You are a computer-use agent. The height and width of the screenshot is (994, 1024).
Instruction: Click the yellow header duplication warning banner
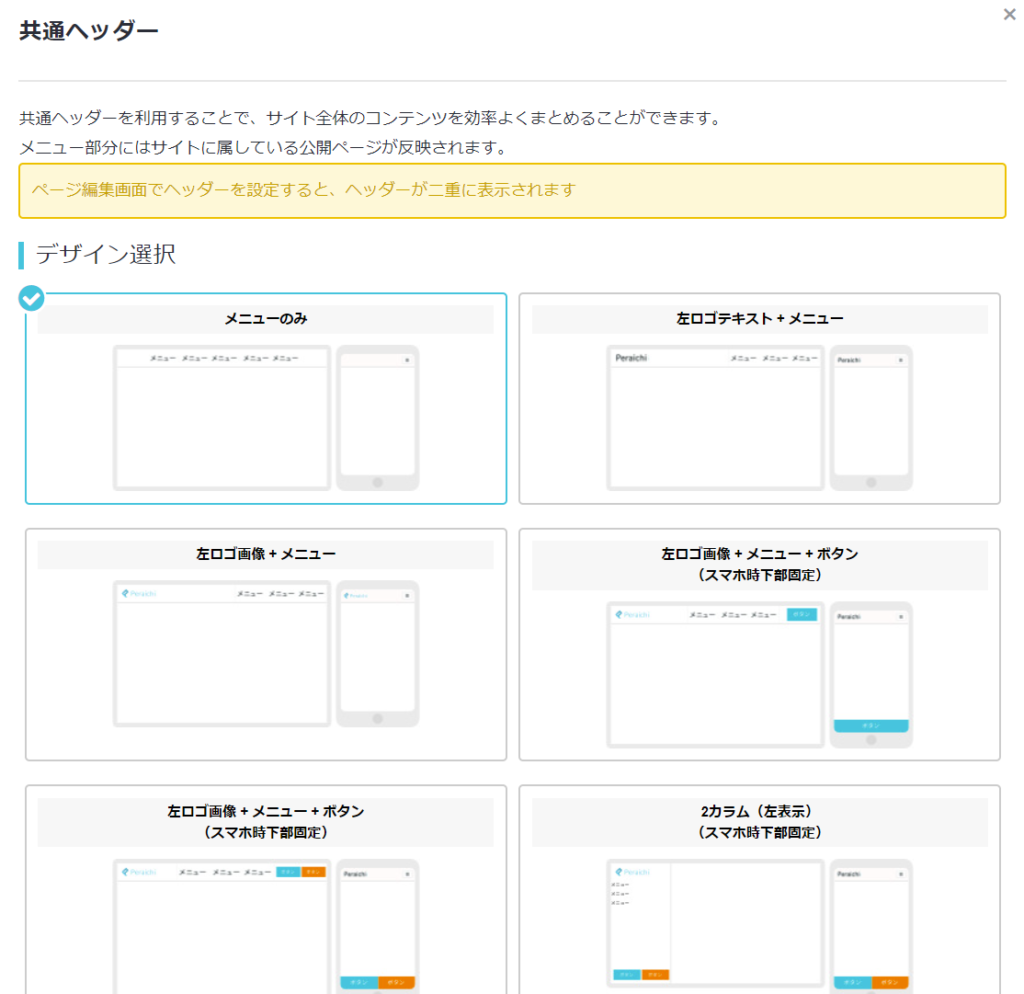pyautogui.click(x=512, y=190)
